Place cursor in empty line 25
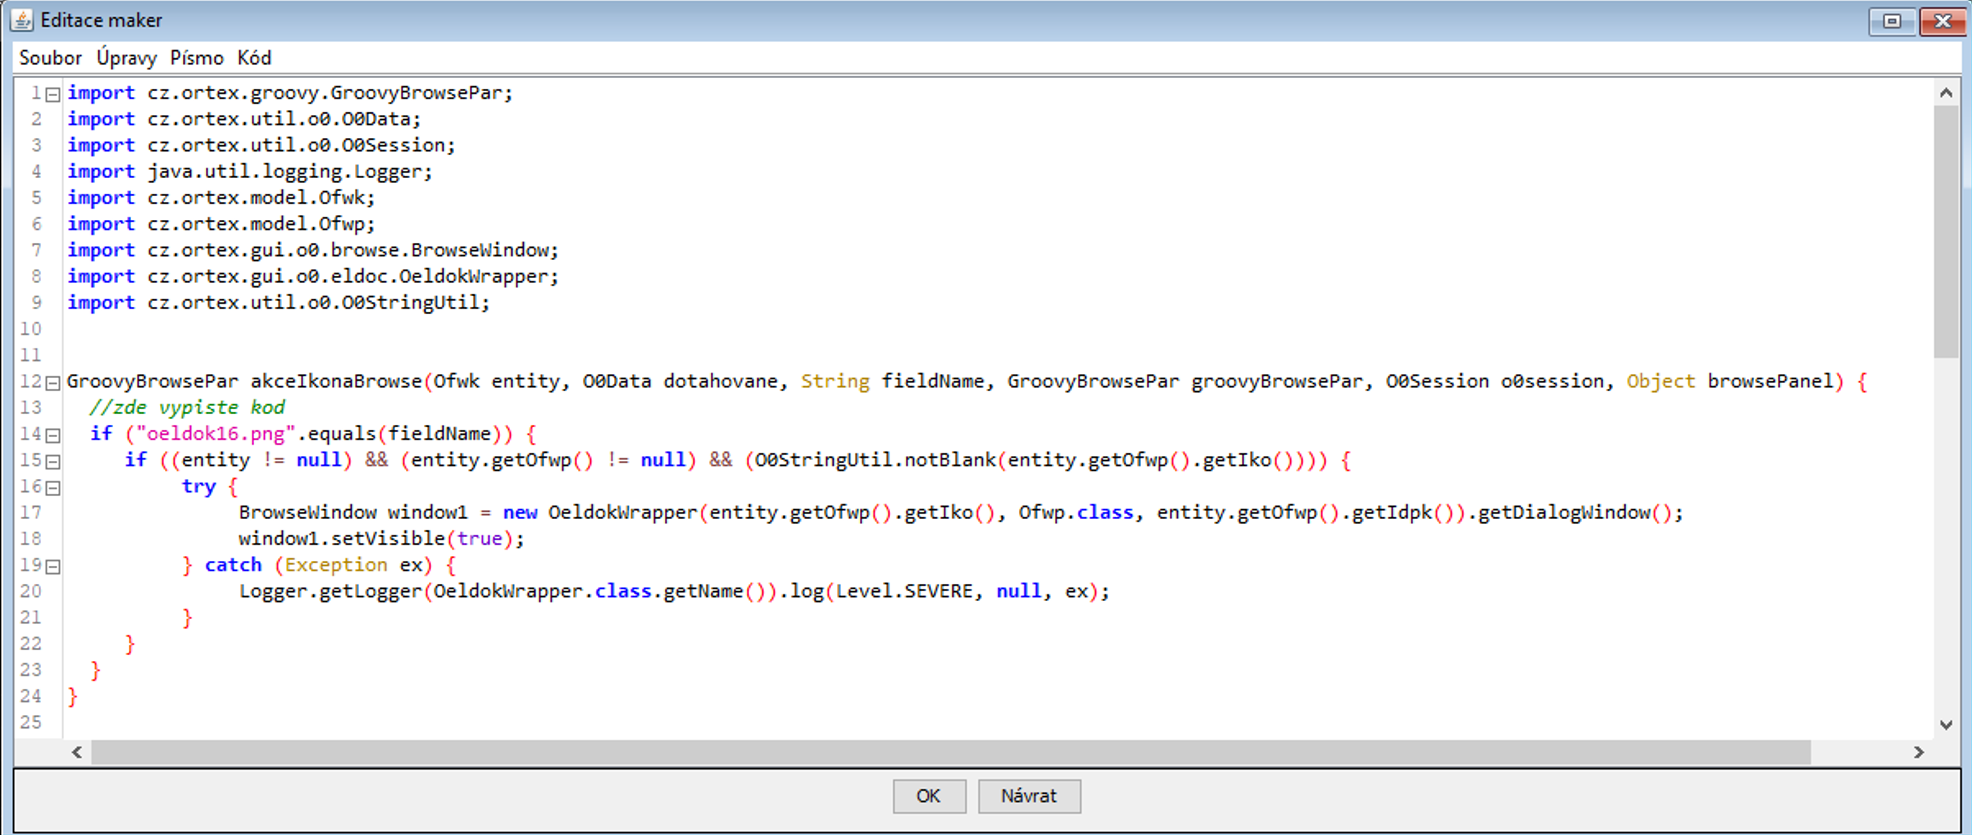Screen dimensions: 1972x835 pyautogui.click(x=500, y=722)
